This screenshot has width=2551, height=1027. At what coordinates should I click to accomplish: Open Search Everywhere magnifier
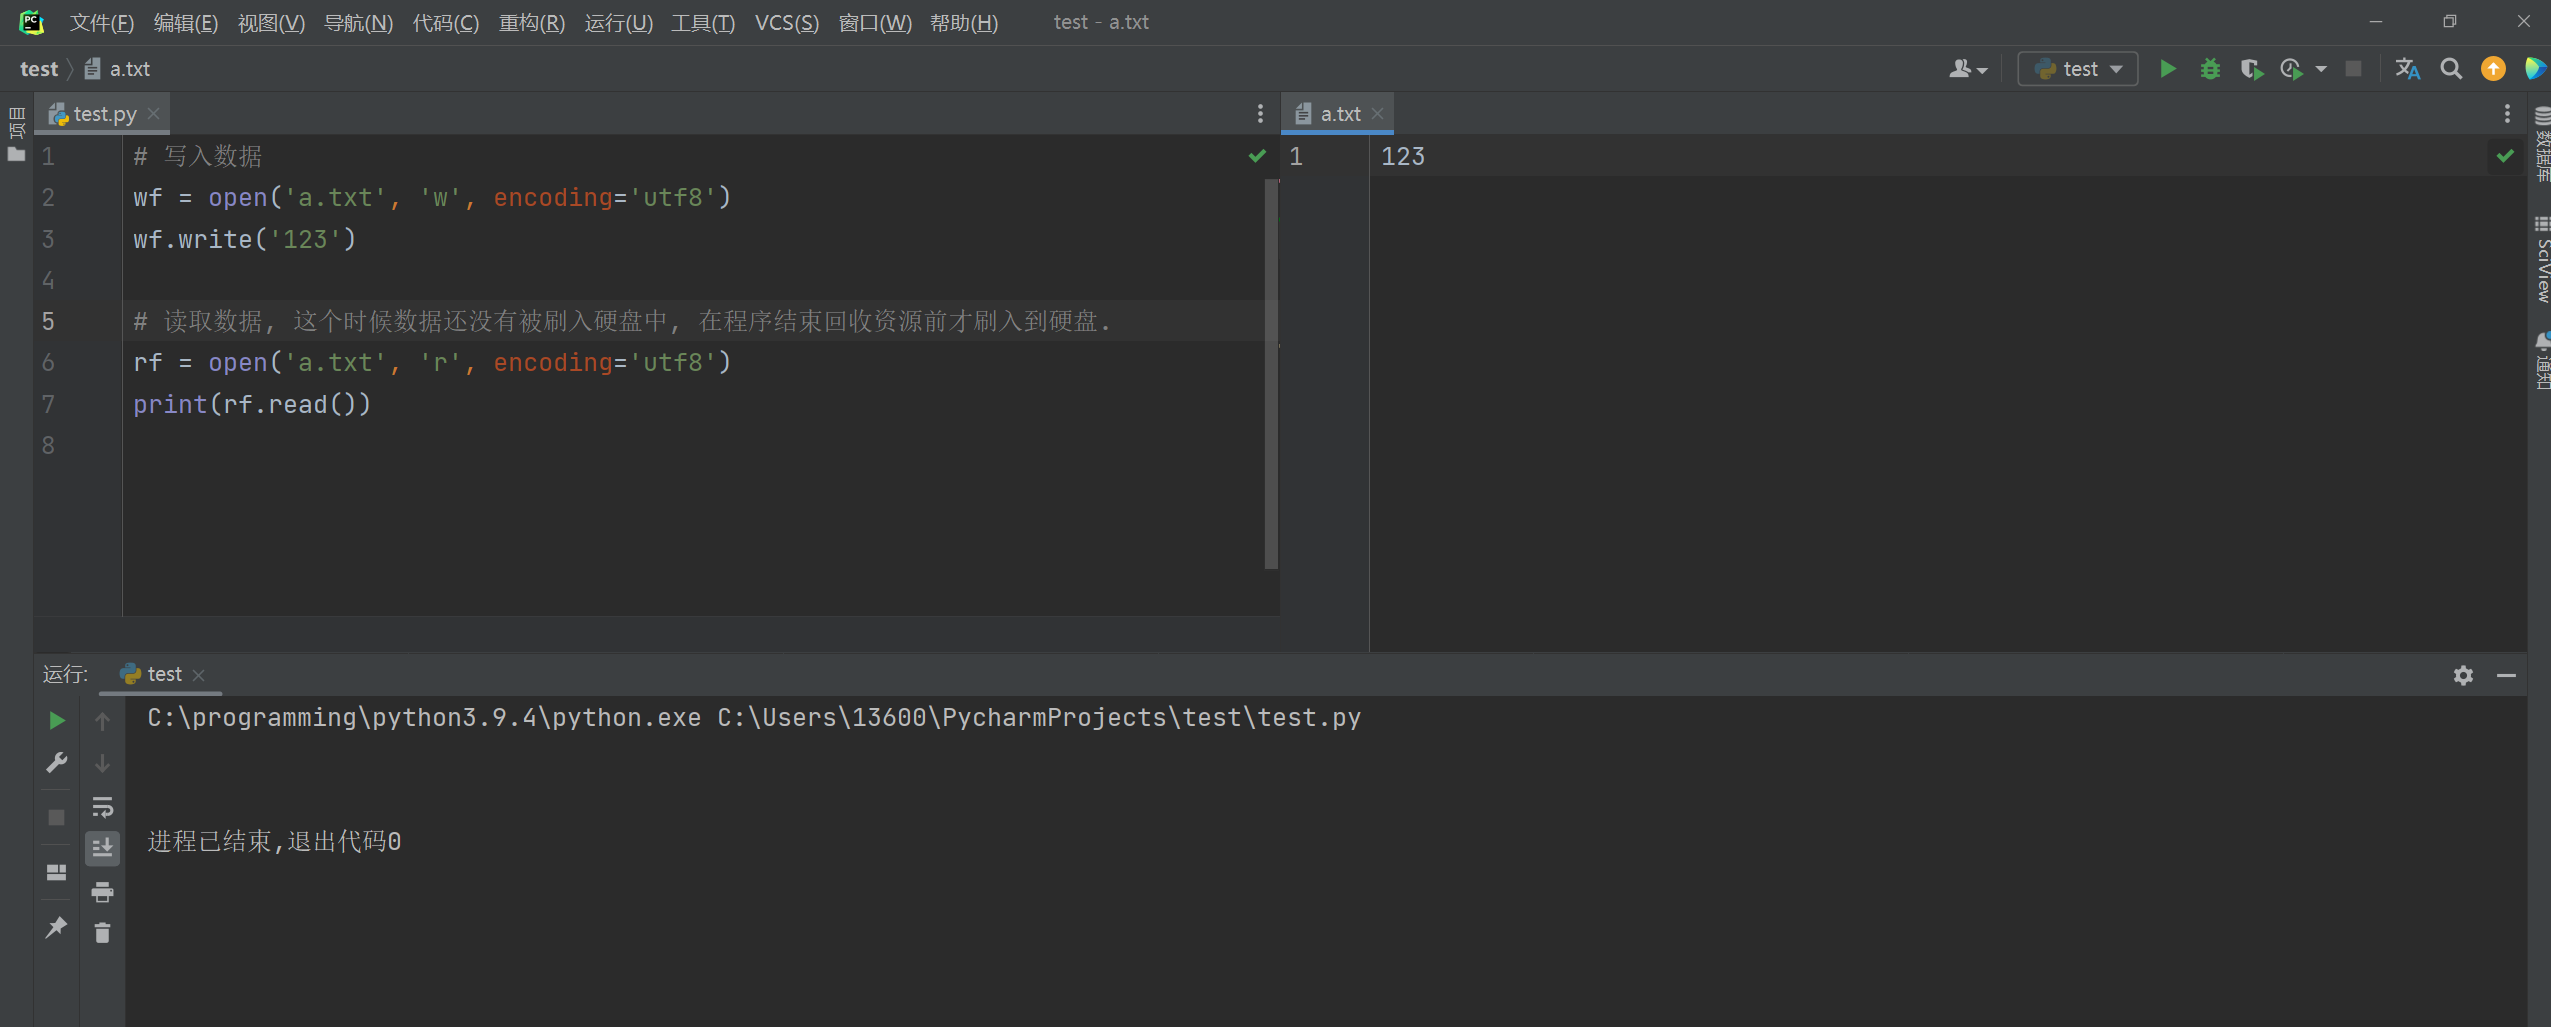[2451, 69]
